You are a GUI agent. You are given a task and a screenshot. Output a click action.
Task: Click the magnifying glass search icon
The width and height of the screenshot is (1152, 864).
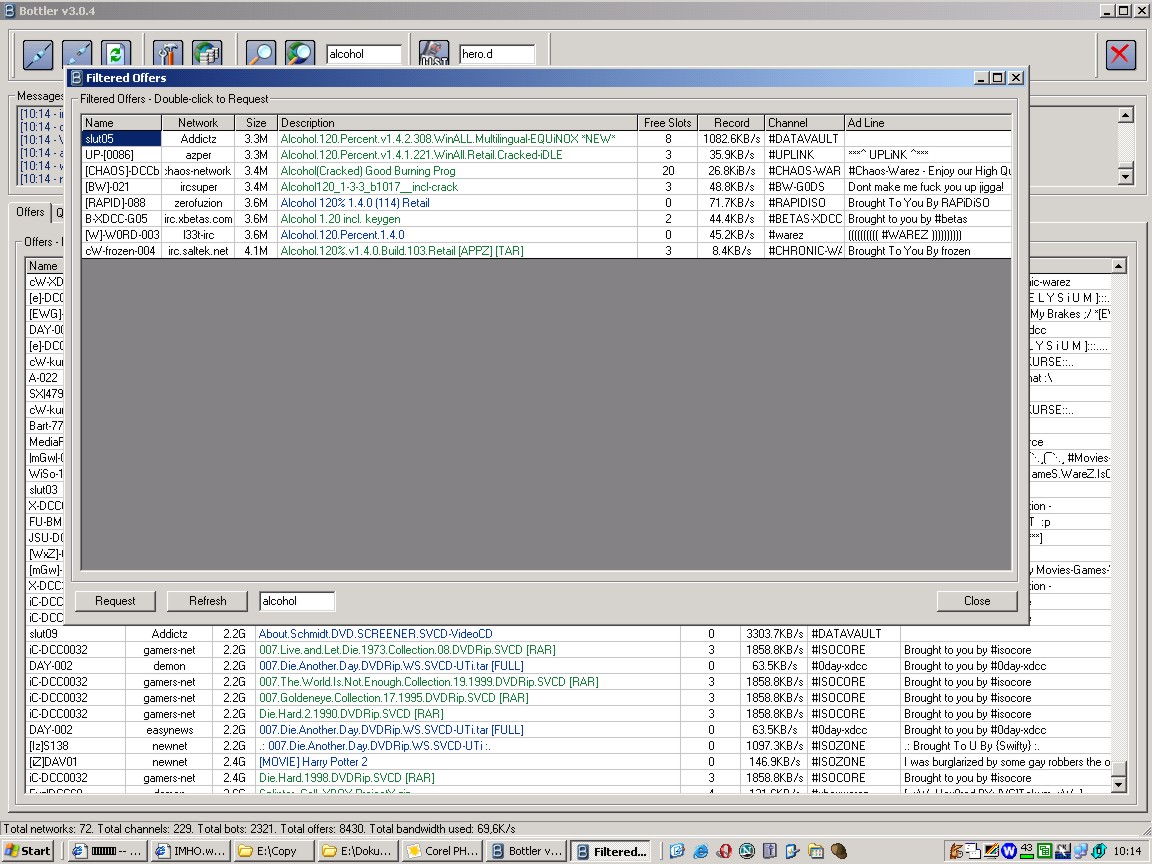pos(261,54)
